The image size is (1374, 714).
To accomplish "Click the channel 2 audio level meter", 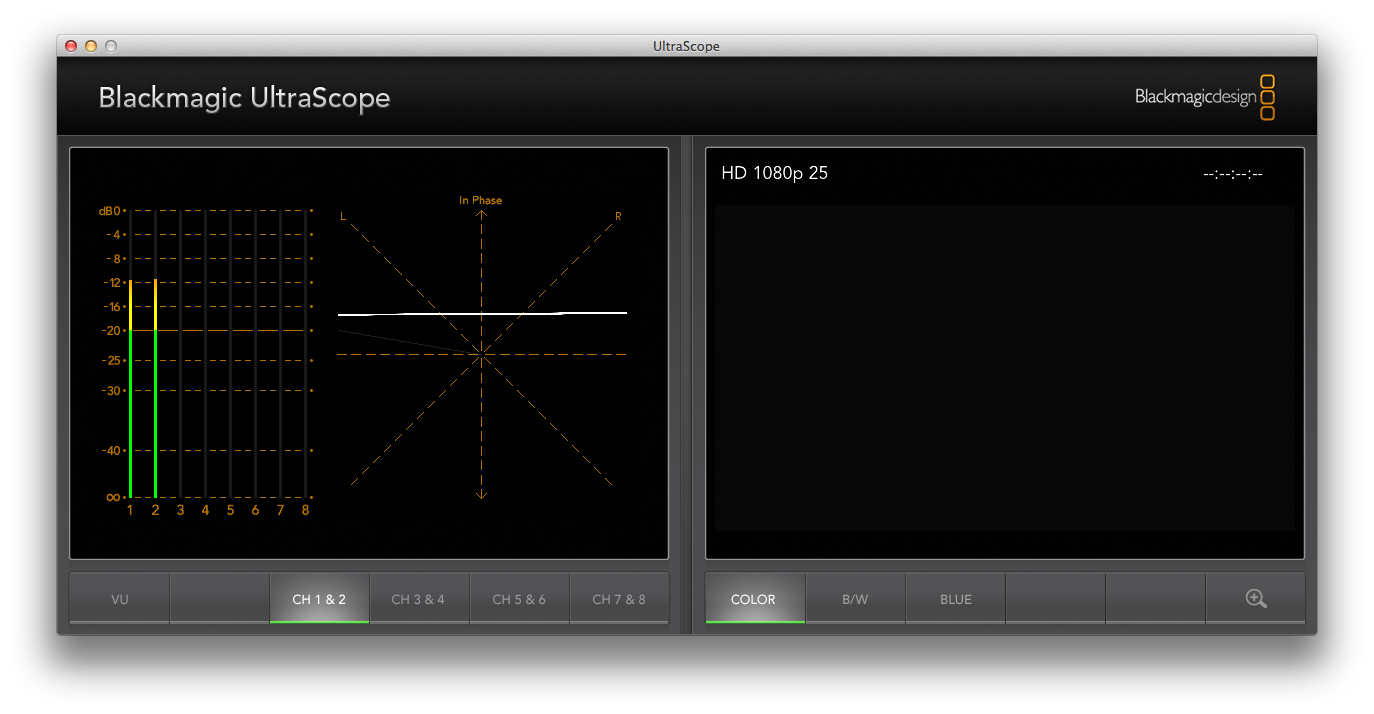I will tap(155, 354).
